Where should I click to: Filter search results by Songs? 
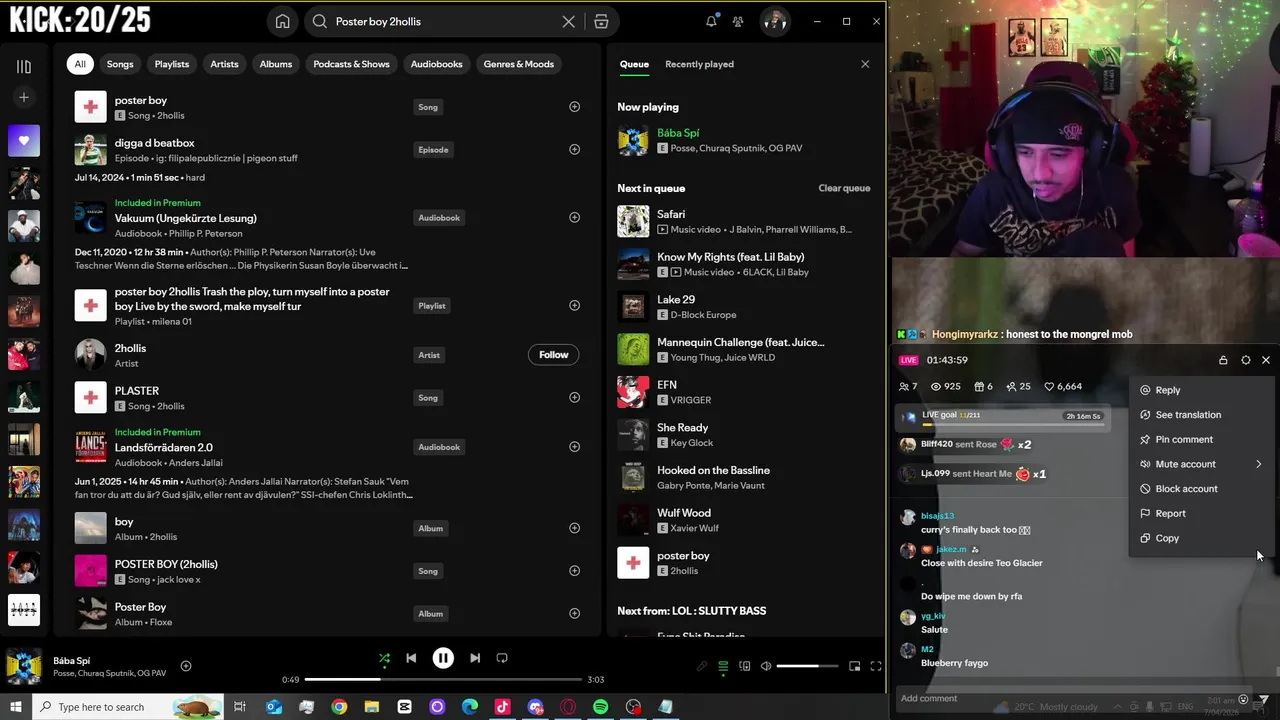[x=120, y=64]
